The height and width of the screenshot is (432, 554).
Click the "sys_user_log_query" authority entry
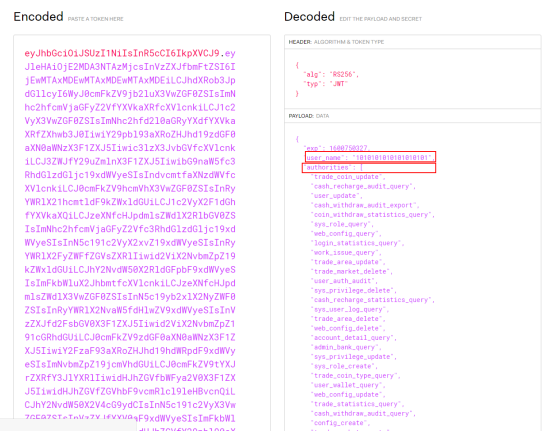350,310
